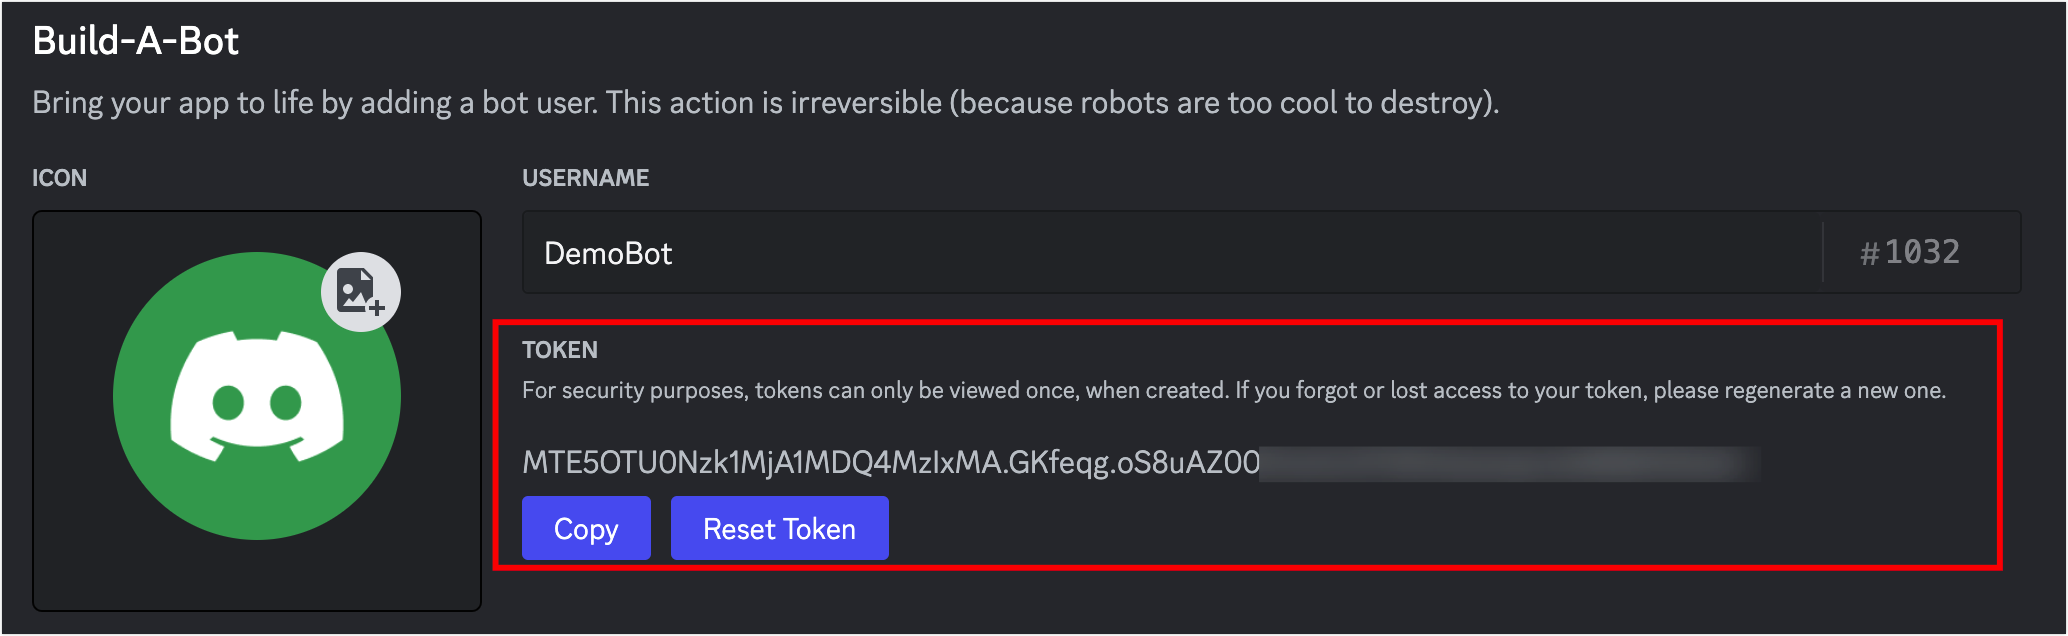Screen dimensions: 2068x636
Task: Click the token security notice text
Action: point(1234,390)
